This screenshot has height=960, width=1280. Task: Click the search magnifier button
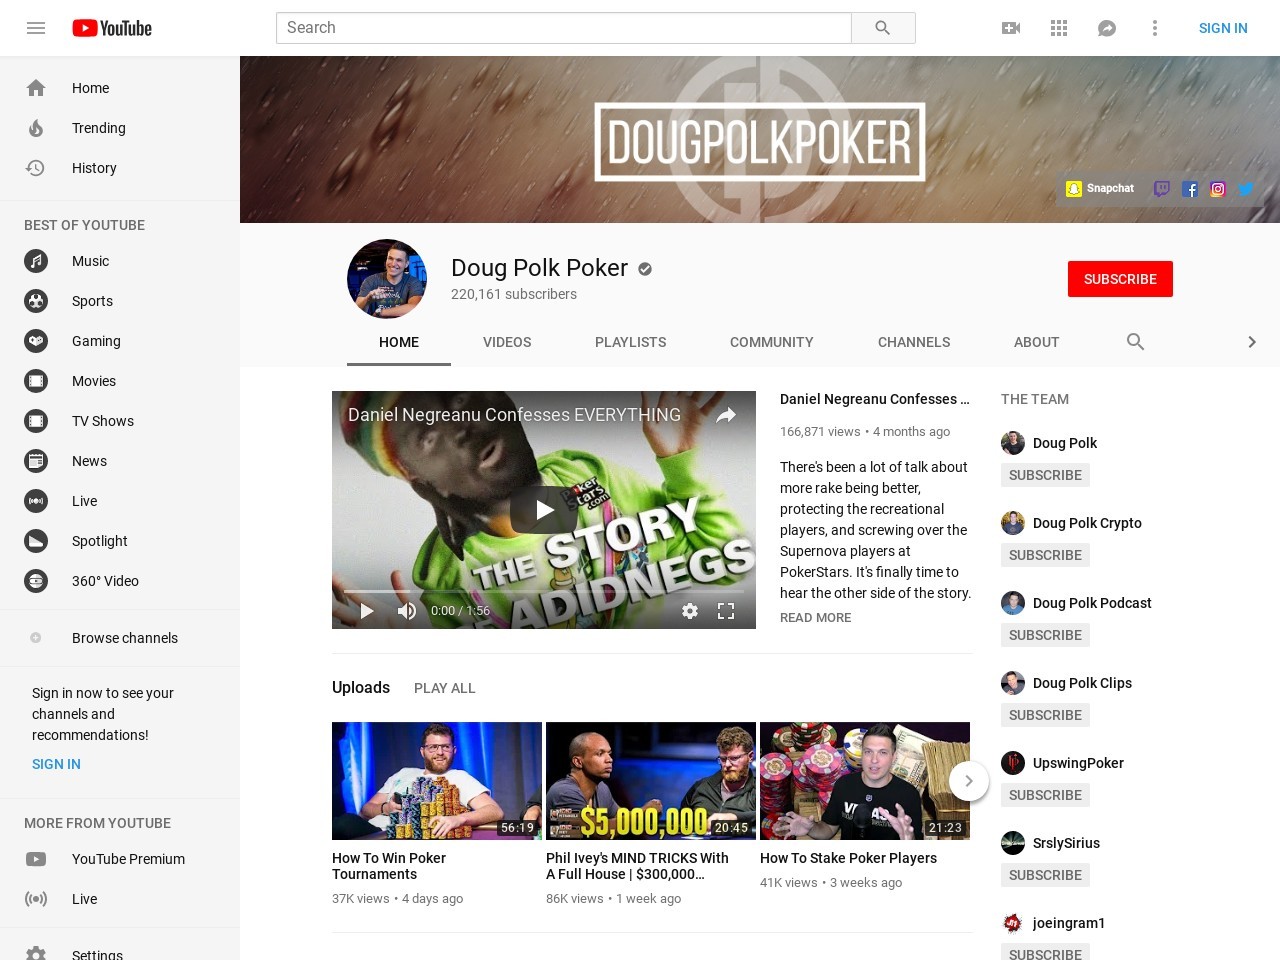coord(883,28)
